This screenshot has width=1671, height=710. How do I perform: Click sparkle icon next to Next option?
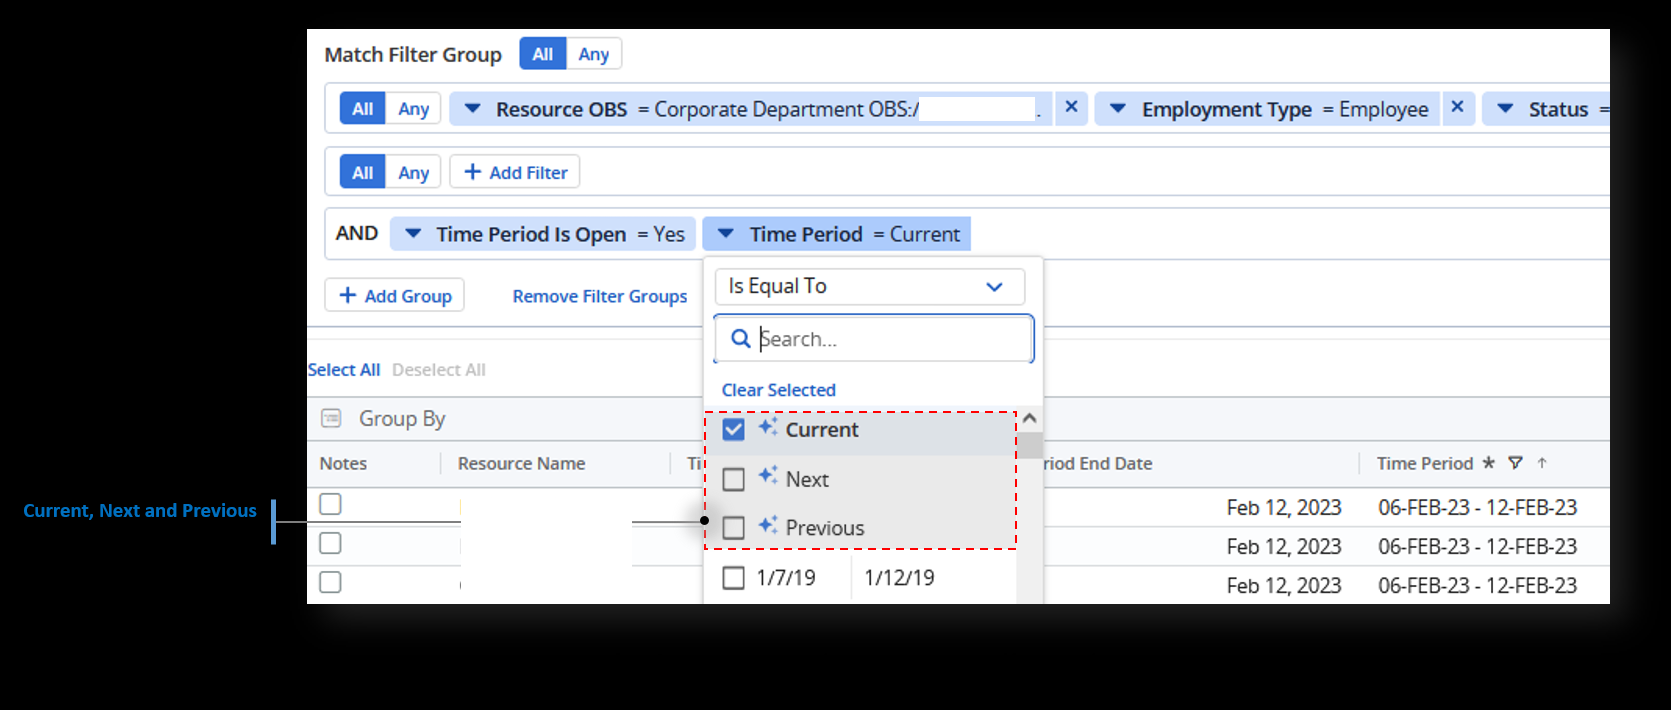point(768,475)
